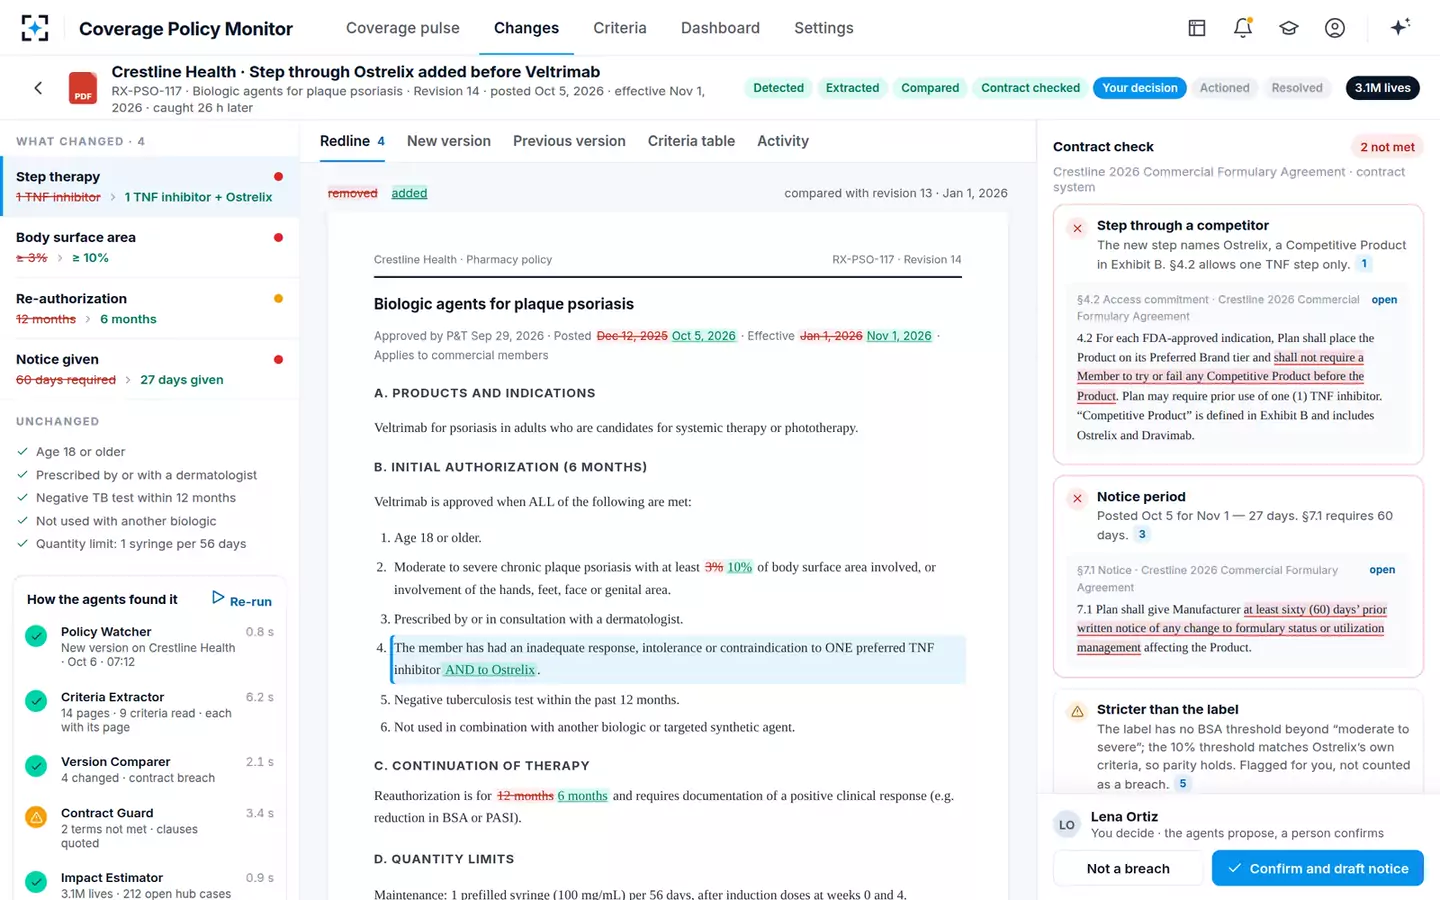1440x900 pixels.
Task: Open the user account profile icon
Action: [x=1335, y=28]
